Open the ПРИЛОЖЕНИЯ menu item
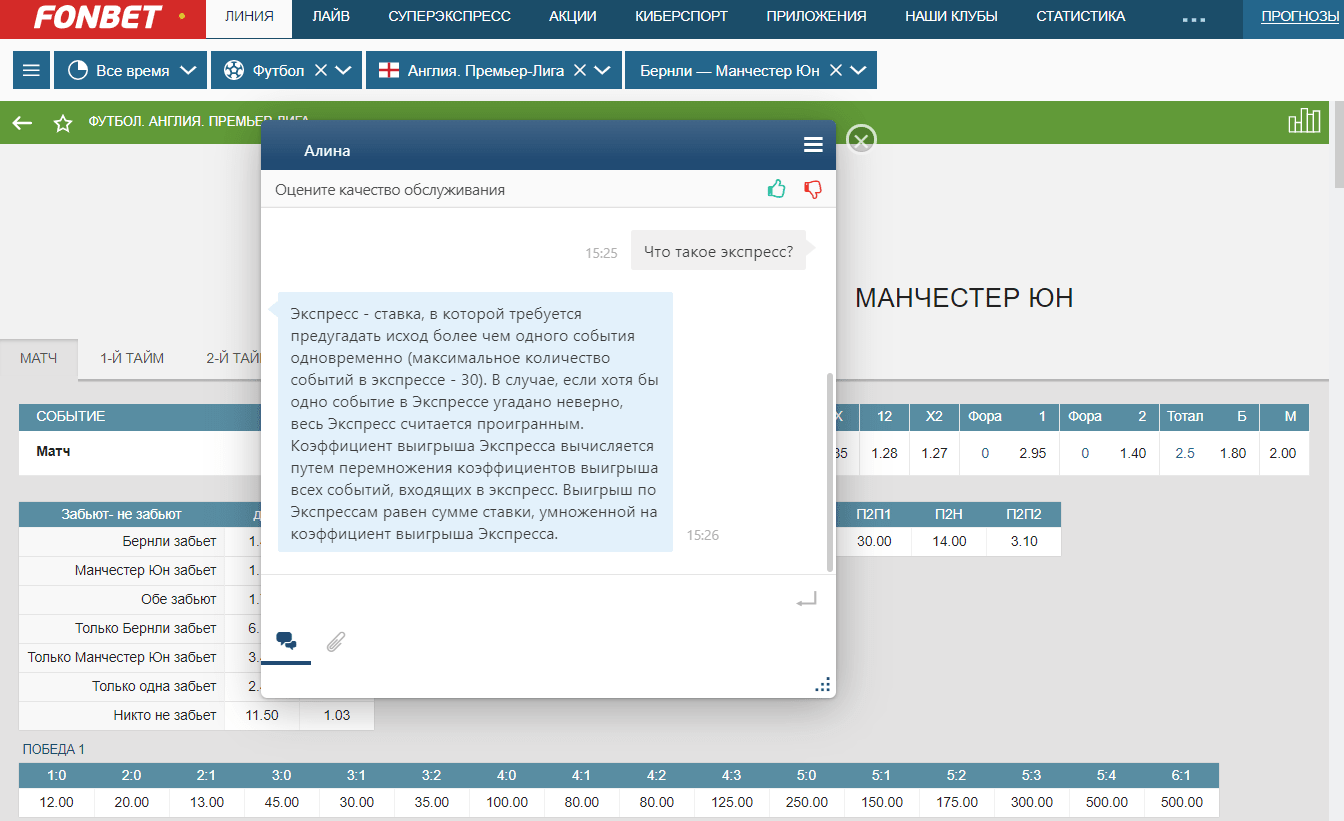1344x821 pixels. (x=816, y=17)
